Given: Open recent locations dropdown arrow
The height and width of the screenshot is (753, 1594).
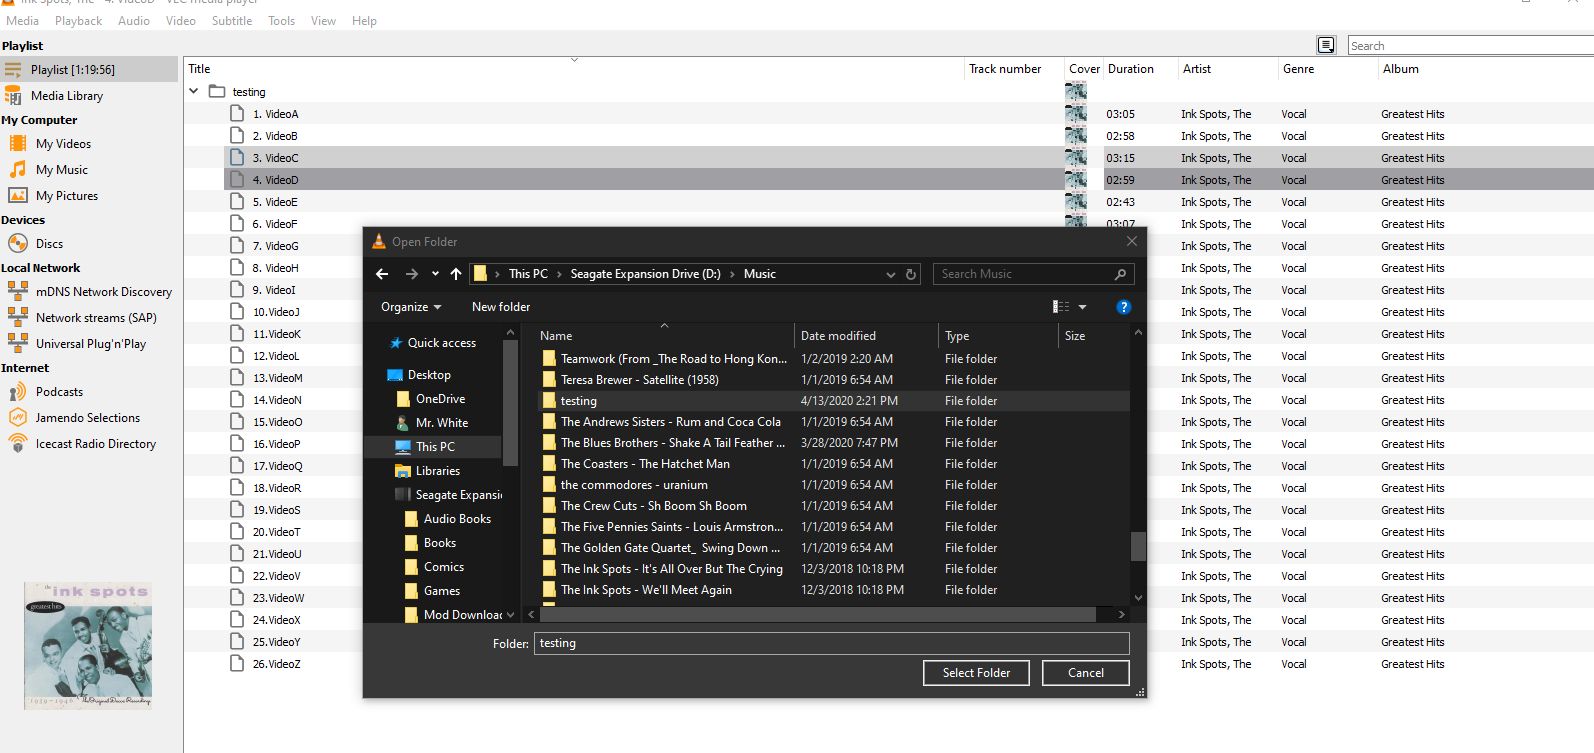Looking at the screenshot, I should coord(435,274).
